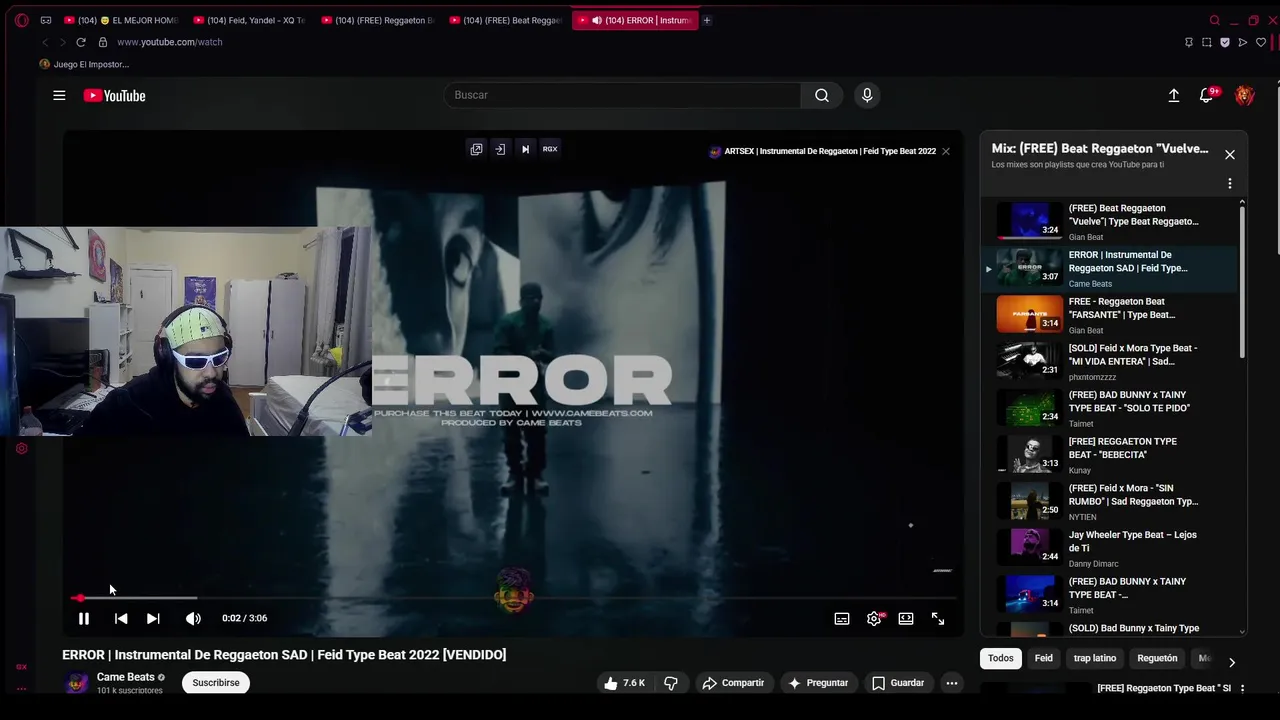
Task: Search tabs with the titlebar magnifier icon
Action: [1214, 20]
